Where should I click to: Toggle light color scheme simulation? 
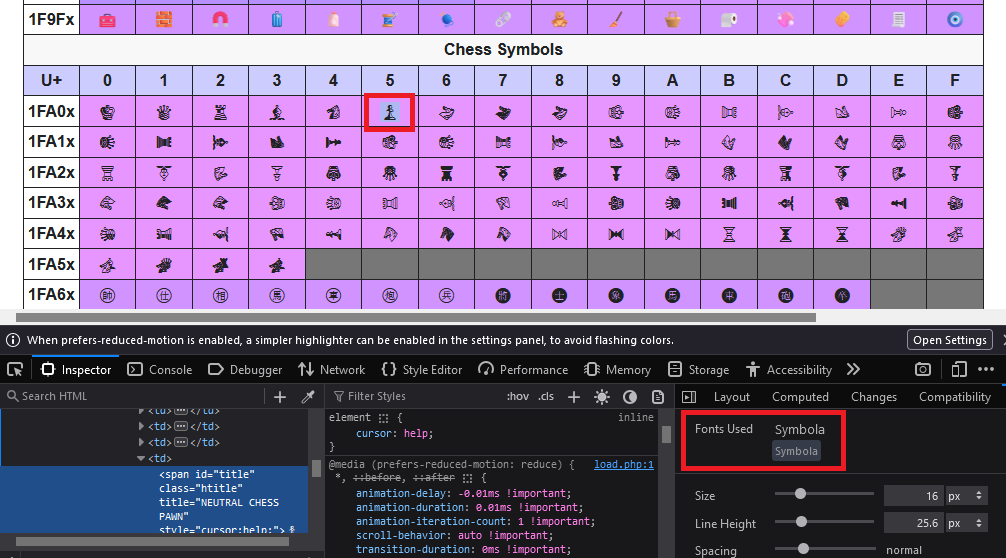pyautogui.click(x=602, y=397)
